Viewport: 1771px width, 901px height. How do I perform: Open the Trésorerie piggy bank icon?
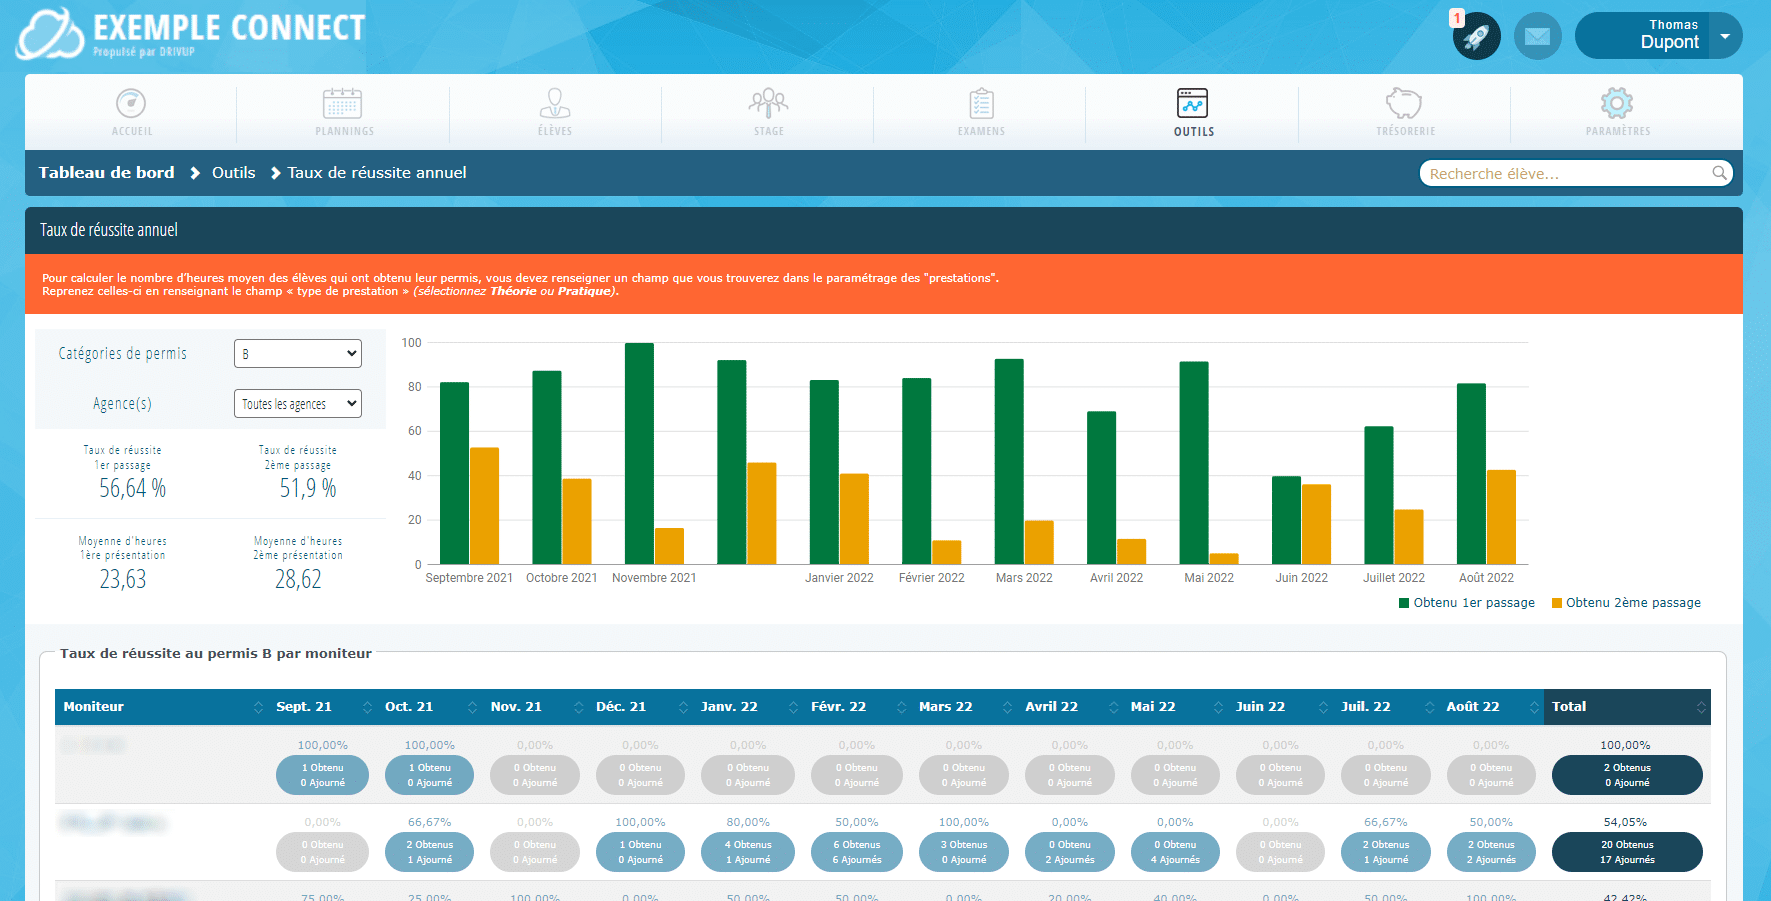point(1404,103)
